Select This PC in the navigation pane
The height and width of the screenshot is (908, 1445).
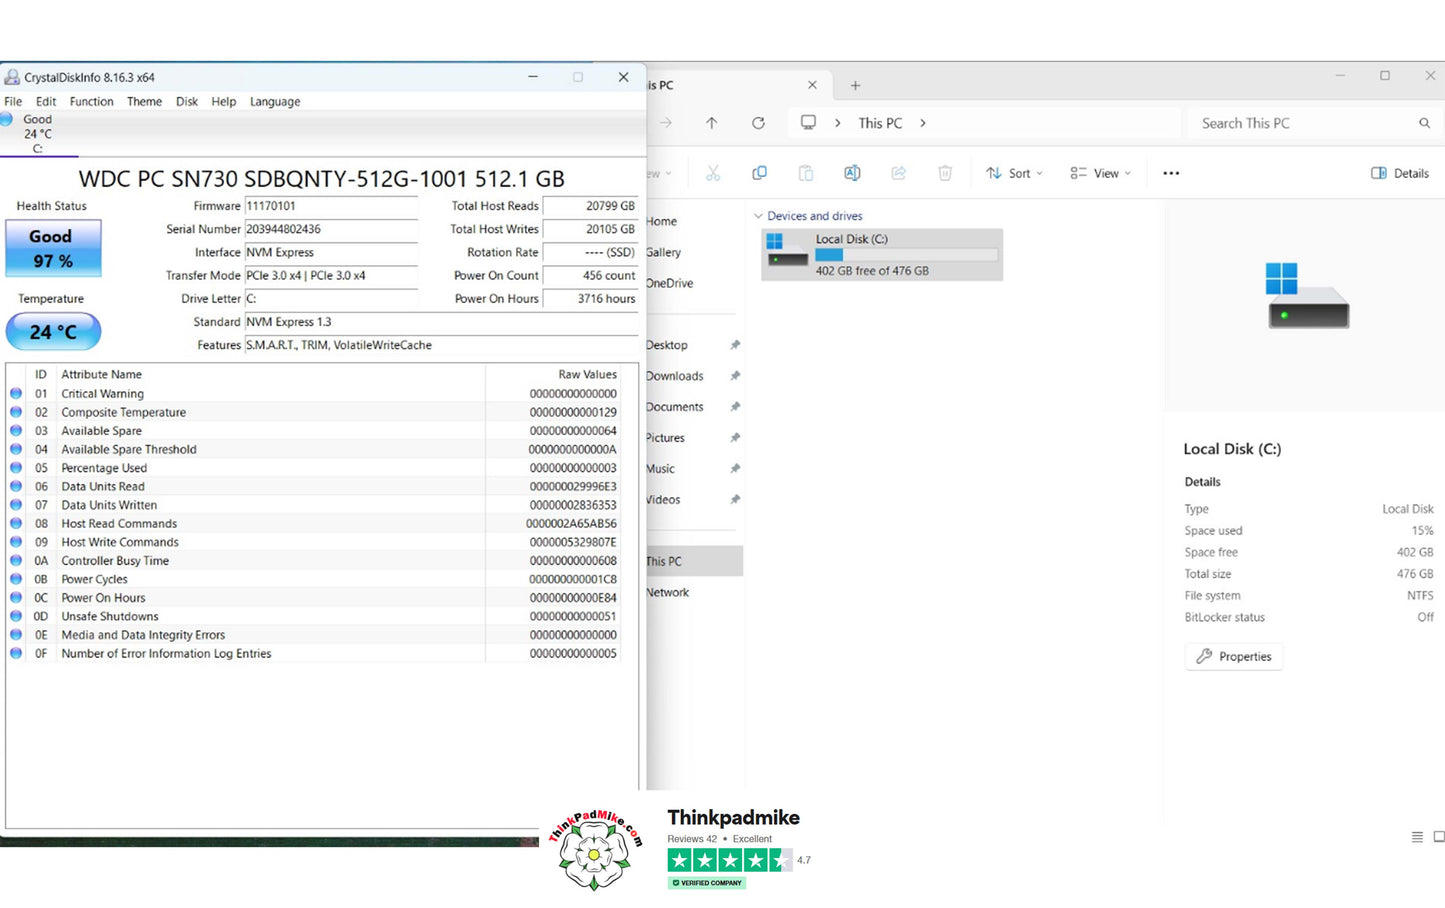[695, 561]
